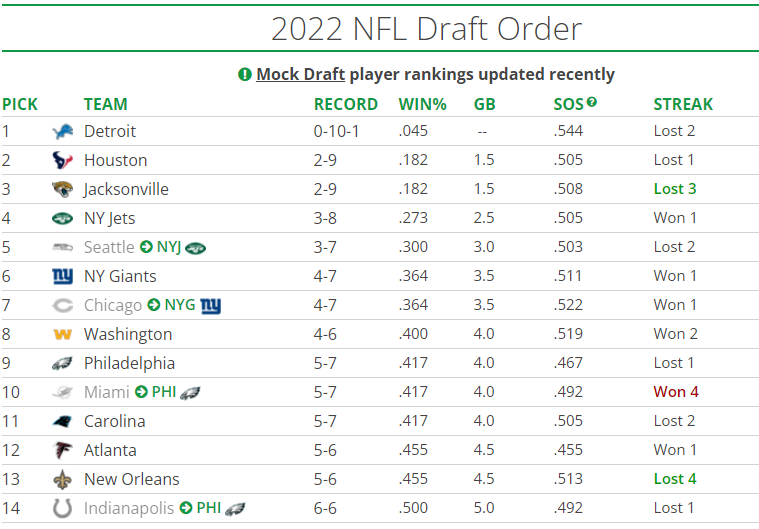Image resolution: width=759 pixels, height=529 pixels.
Task: Click the Jacksonville Jaguars logo icon
Action: pyautogui.click(x=63, y=190)
